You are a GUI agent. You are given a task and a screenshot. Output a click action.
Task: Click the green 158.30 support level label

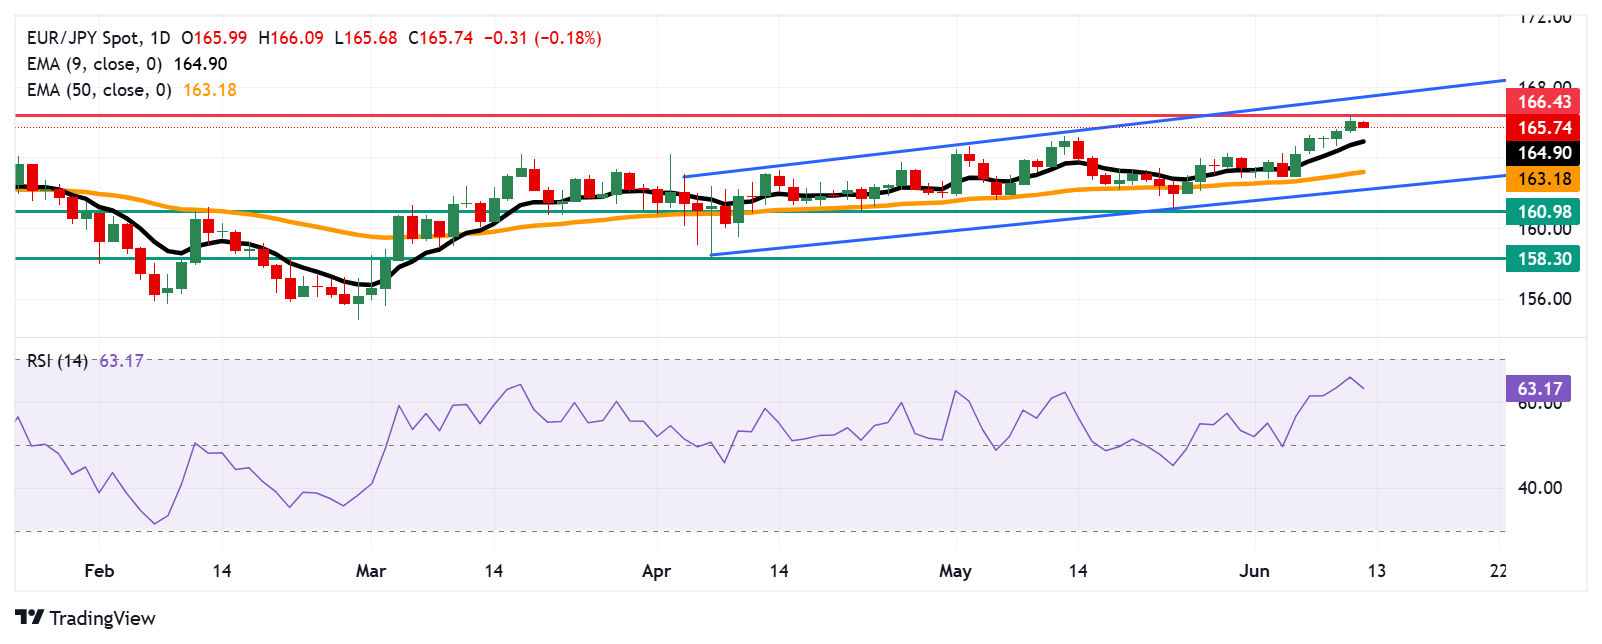[x=1544, y=259]
